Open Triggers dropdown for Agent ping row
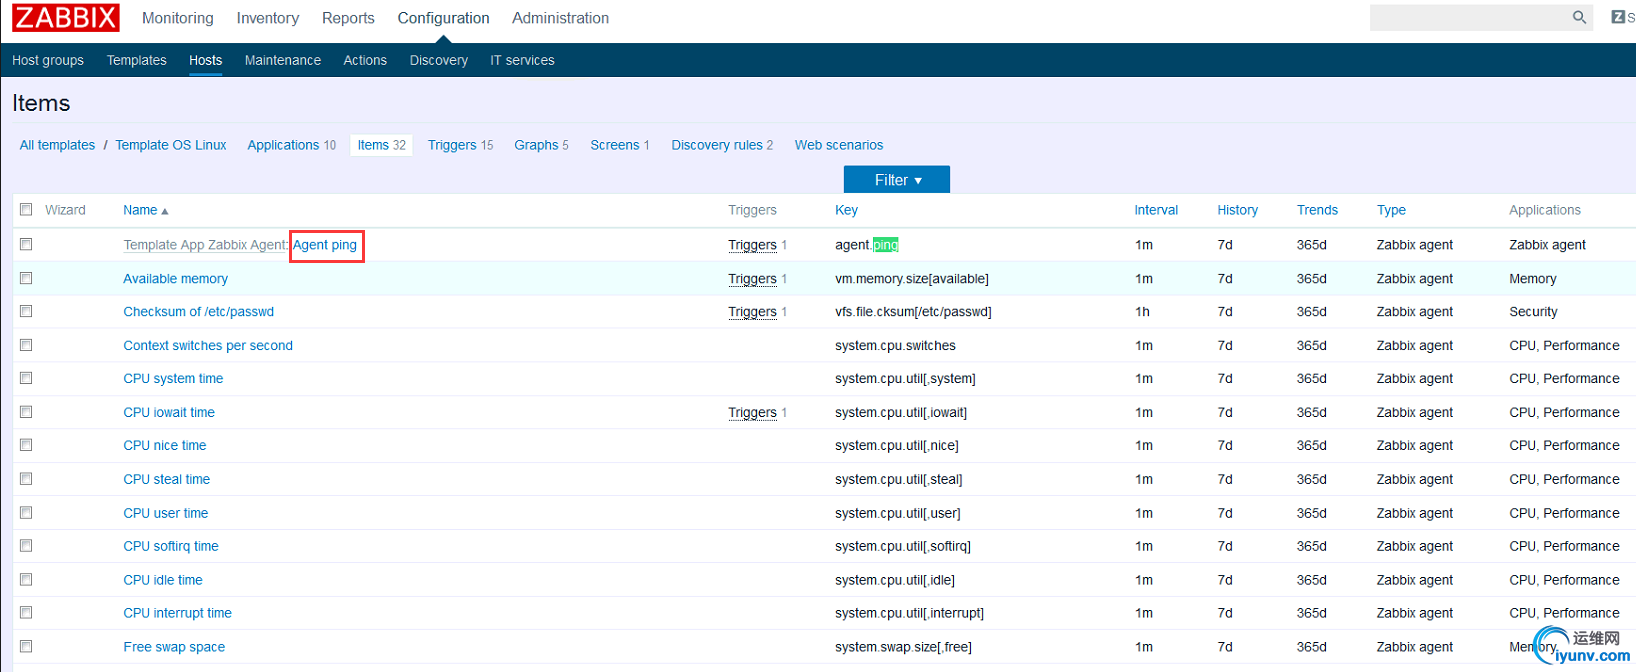Viewport: 1636px width, 672px height. 752,245
